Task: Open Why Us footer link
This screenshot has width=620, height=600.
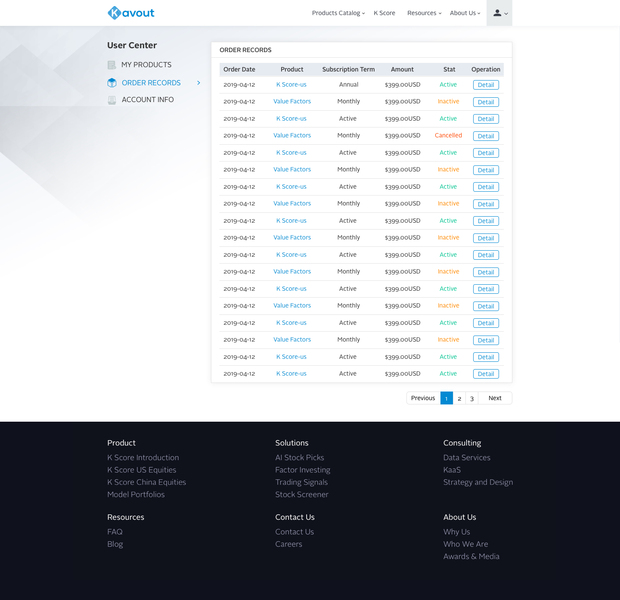Action: click(457, 532)
